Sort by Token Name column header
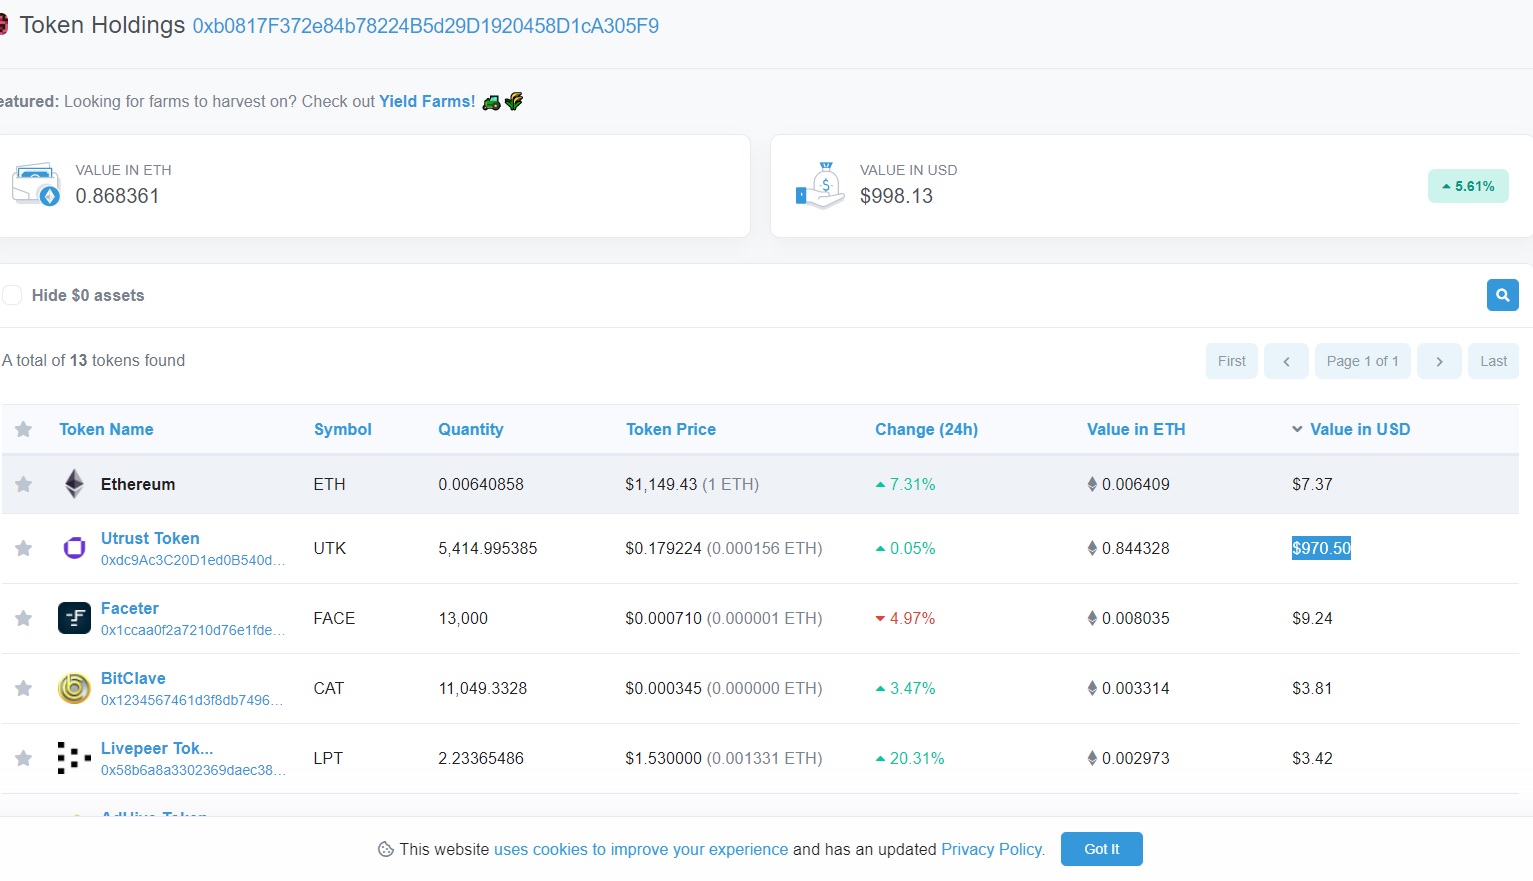This screenshot has height=881, width=1533. click(106, 429)
